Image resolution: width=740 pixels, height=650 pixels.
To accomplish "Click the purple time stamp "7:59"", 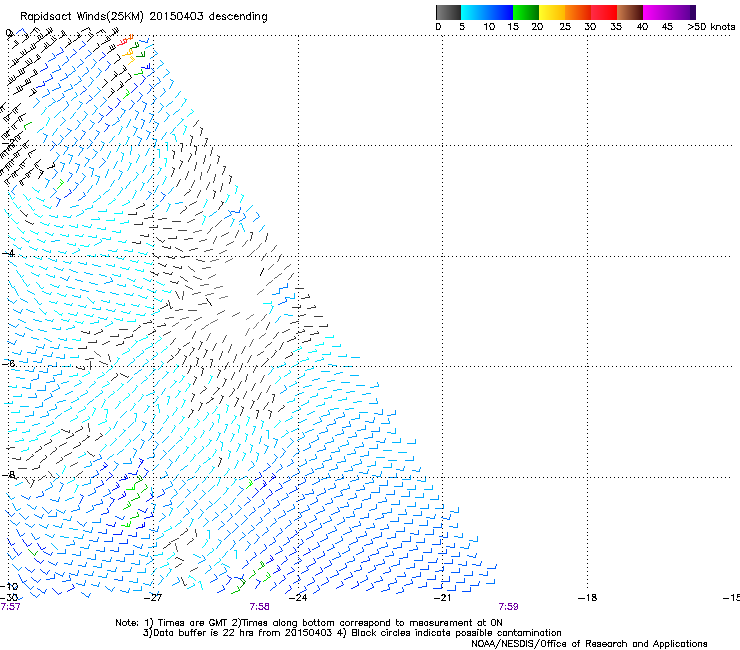I will click(508, 607).
